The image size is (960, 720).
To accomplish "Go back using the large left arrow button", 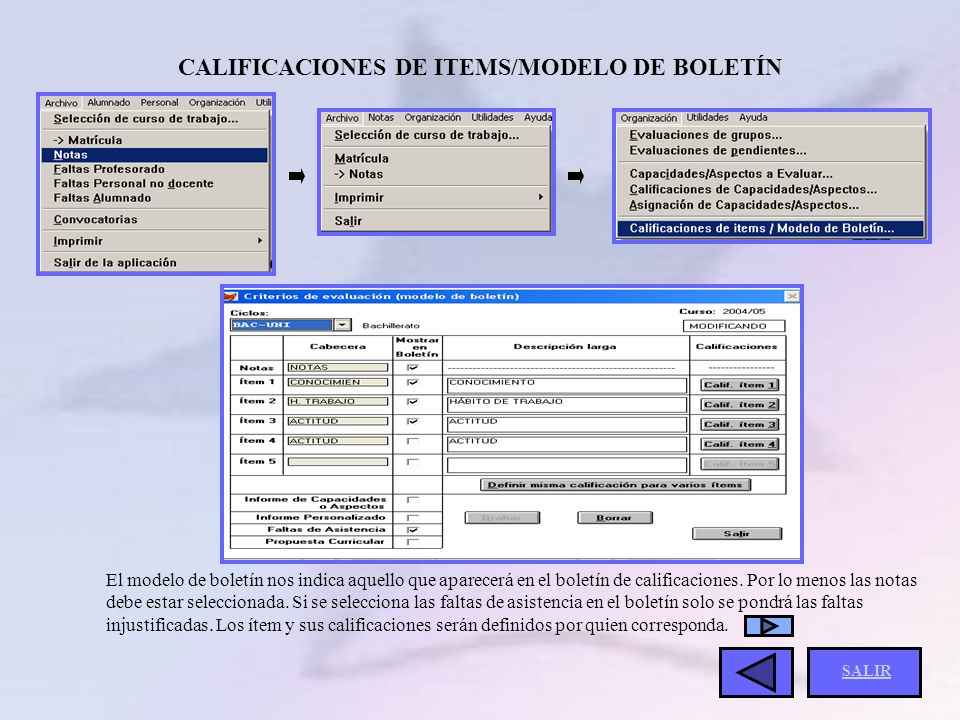I will [x=756, y=672].
